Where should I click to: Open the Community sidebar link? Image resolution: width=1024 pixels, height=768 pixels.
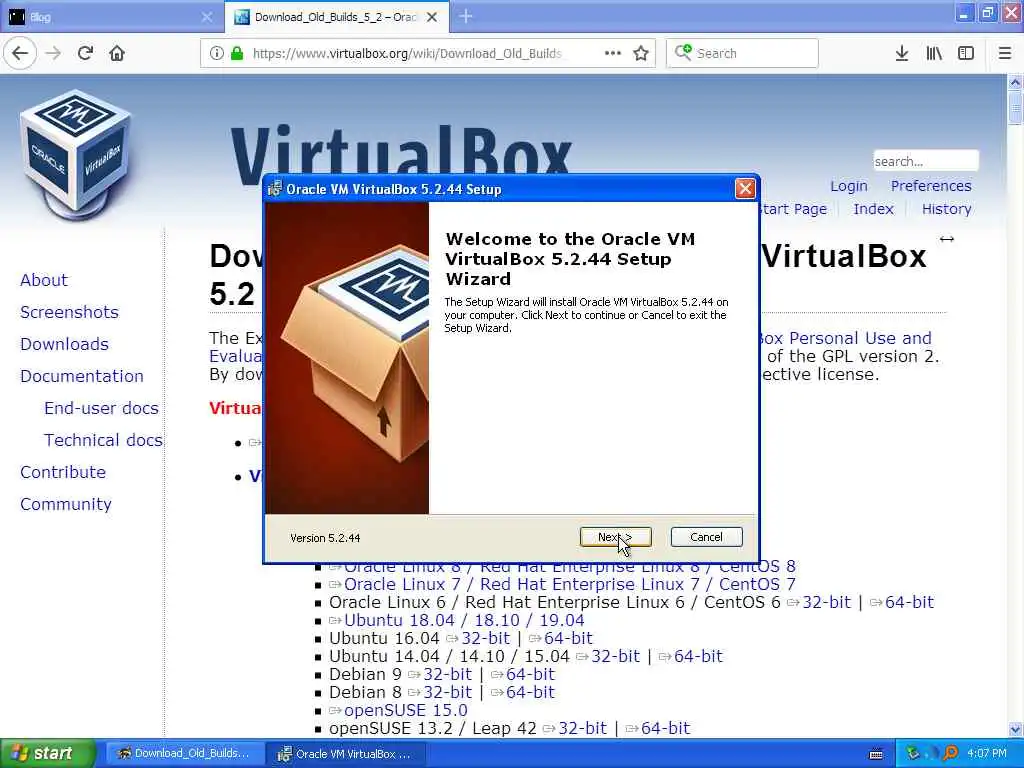pos(65,504)
